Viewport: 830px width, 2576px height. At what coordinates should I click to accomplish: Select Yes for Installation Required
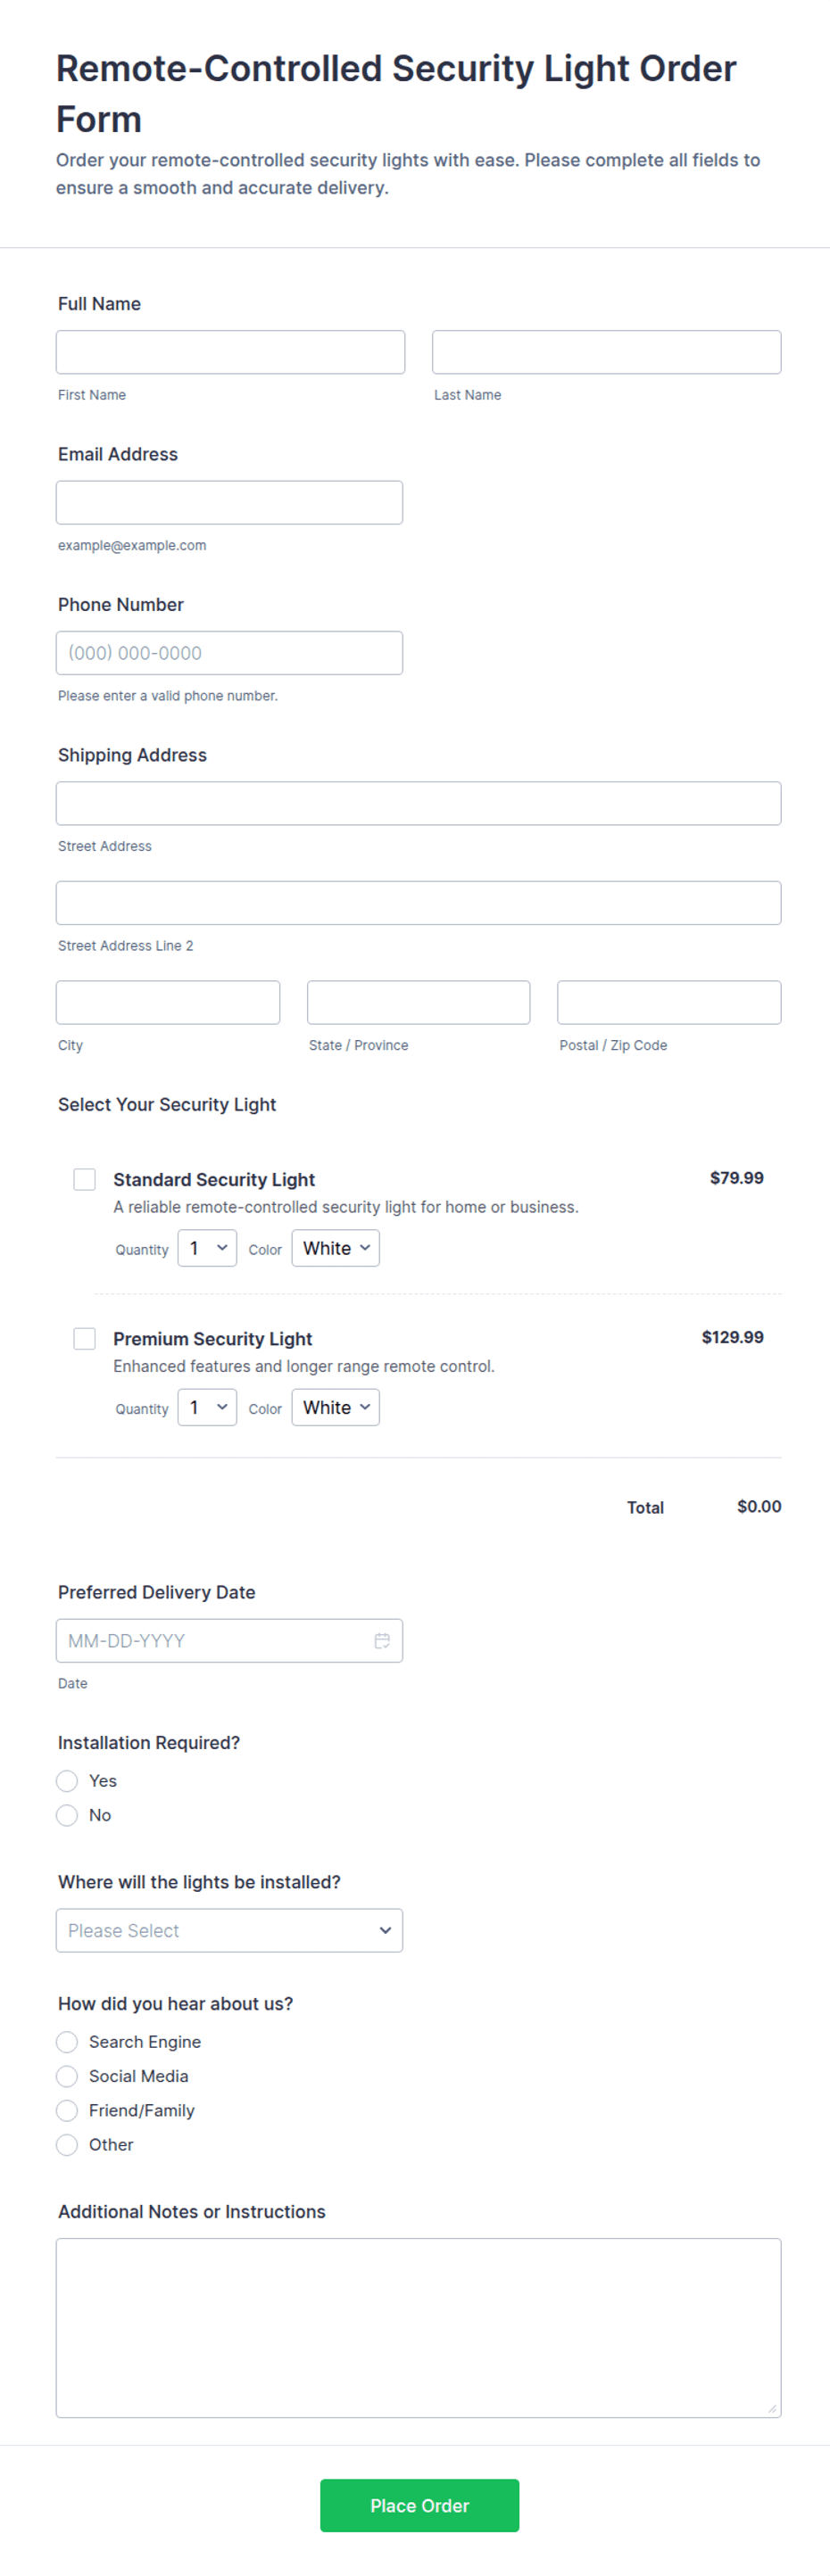tap(67, 1780)
